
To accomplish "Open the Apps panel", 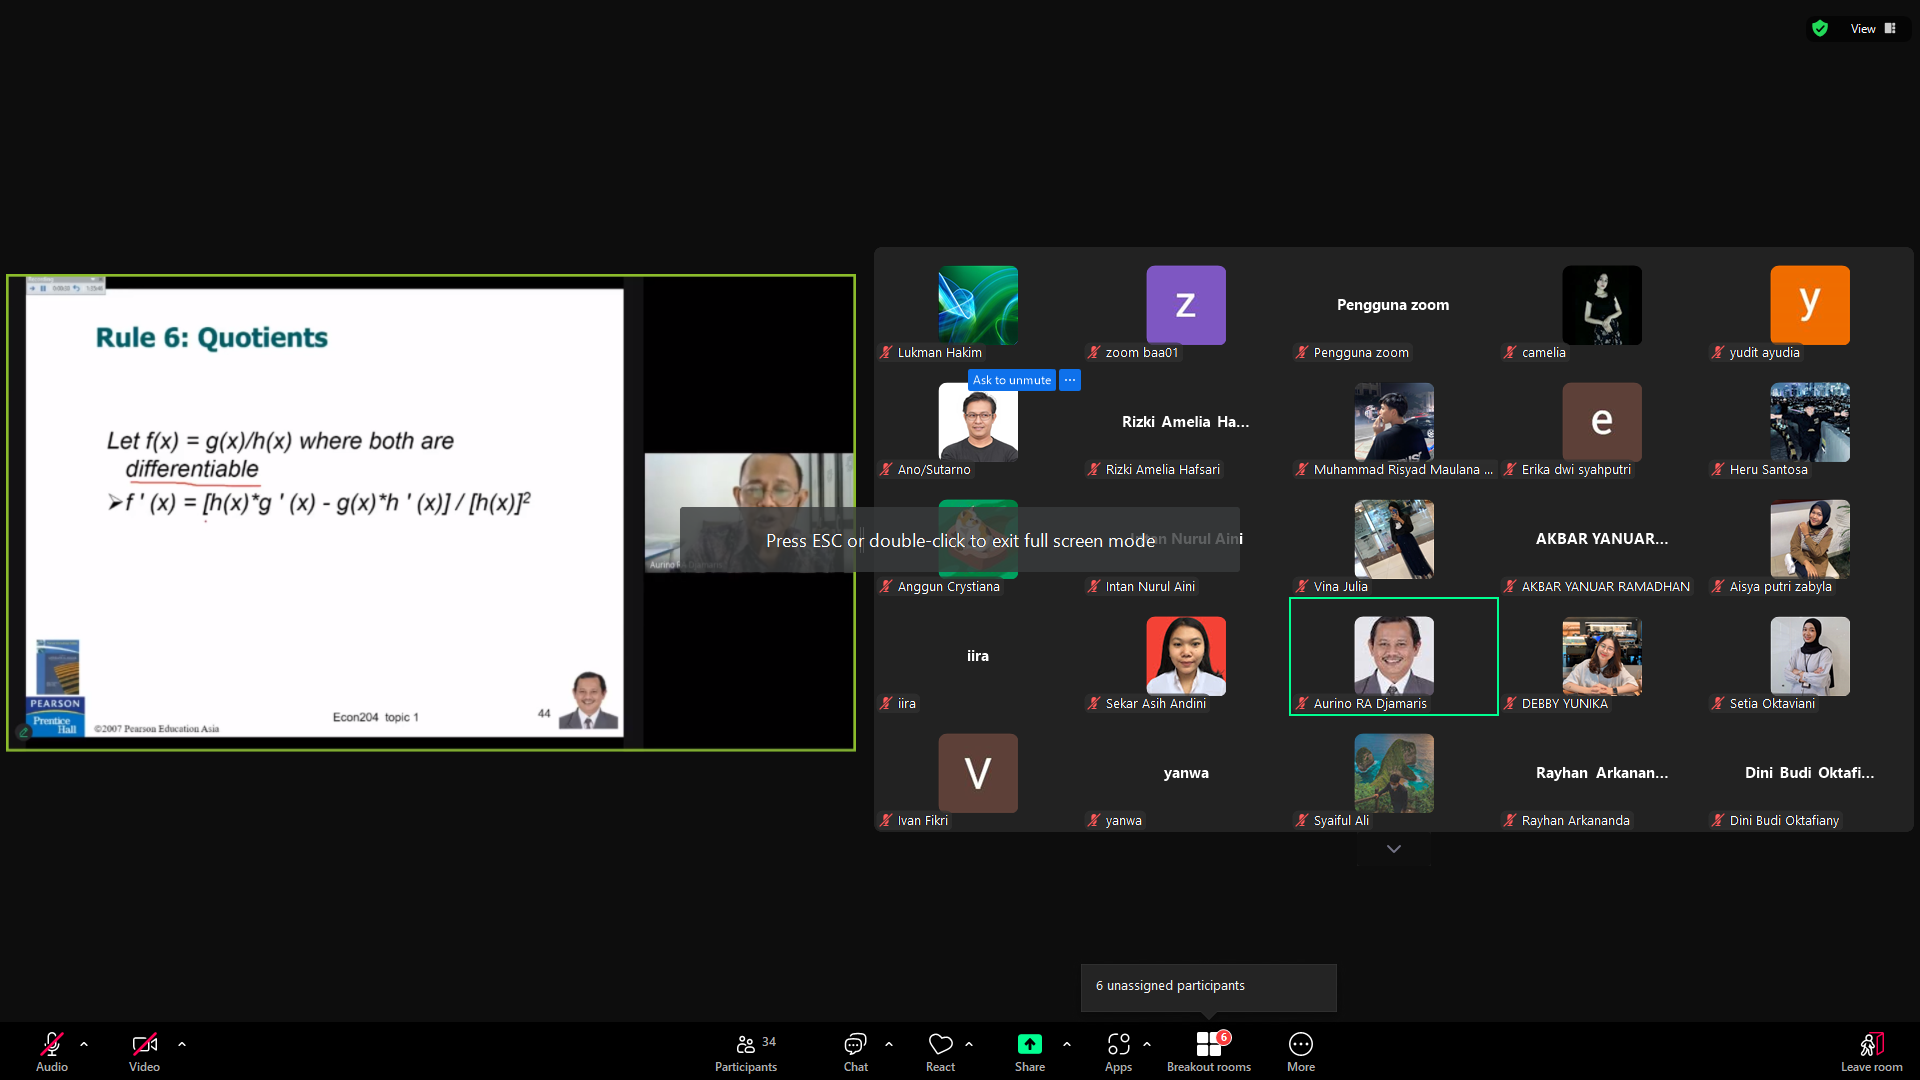I will pyautogui.click(x=1118, y=1051).
